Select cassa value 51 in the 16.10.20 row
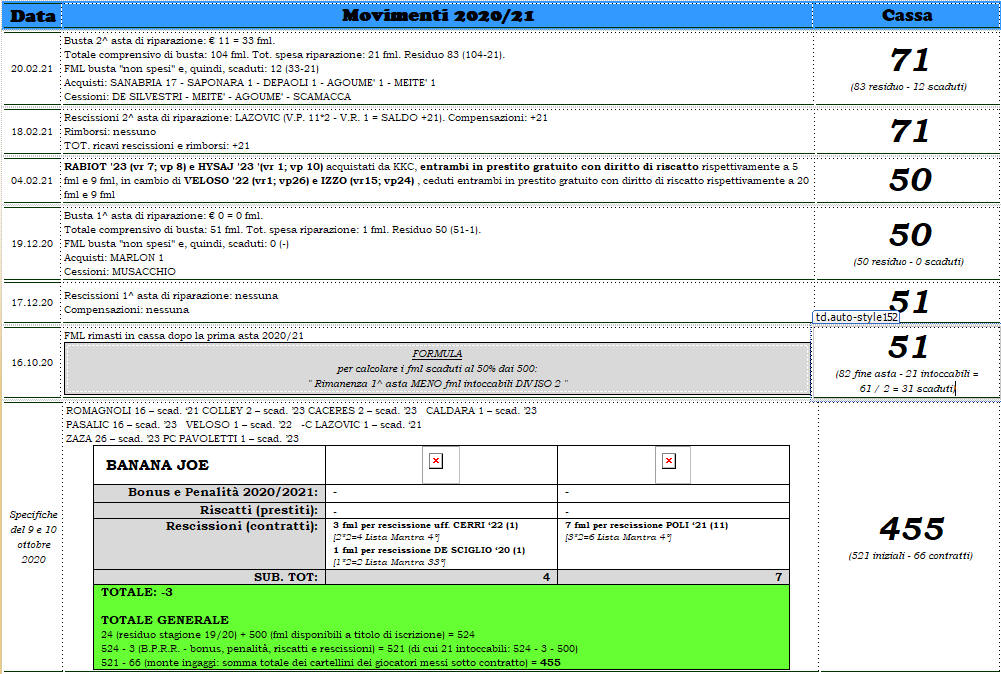Screen dimensions: 1001x674 pos(908,347)
